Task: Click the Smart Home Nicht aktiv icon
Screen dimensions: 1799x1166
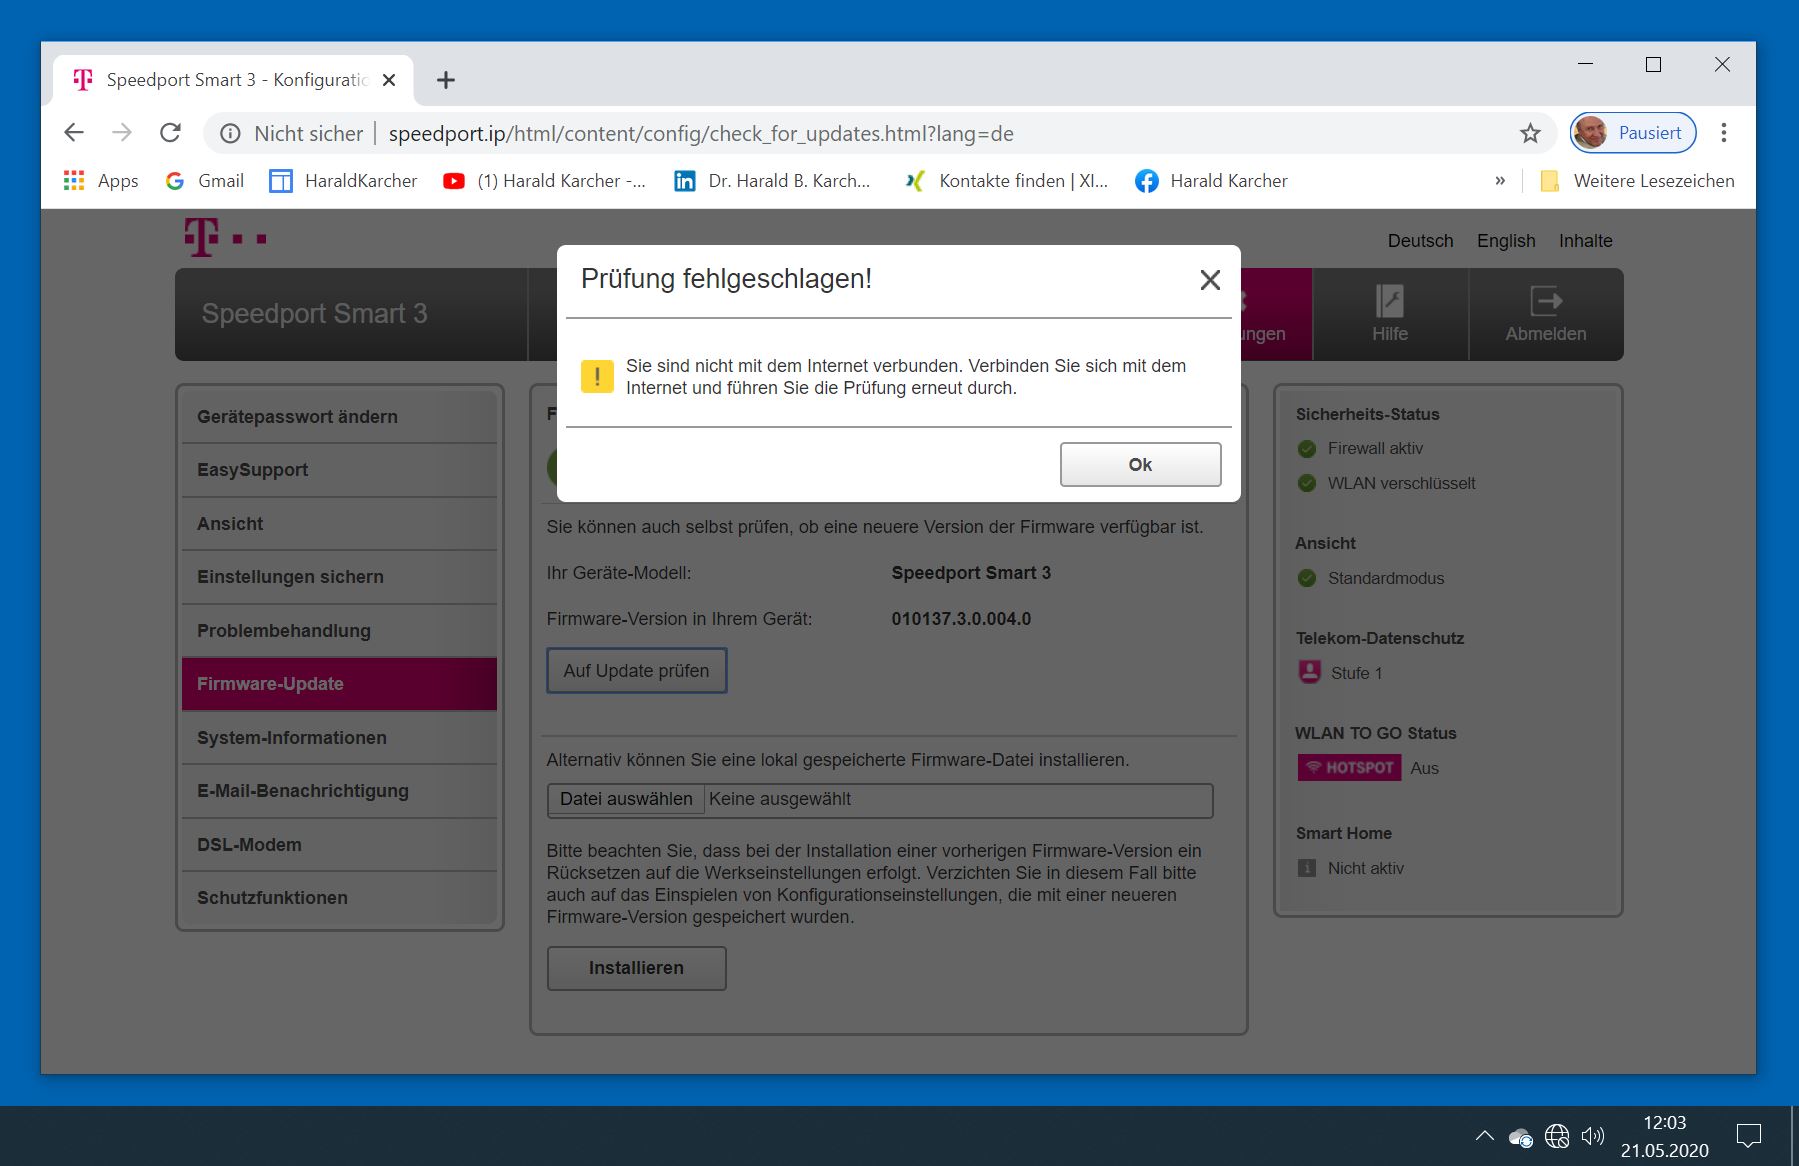Action: point(1306,868)
